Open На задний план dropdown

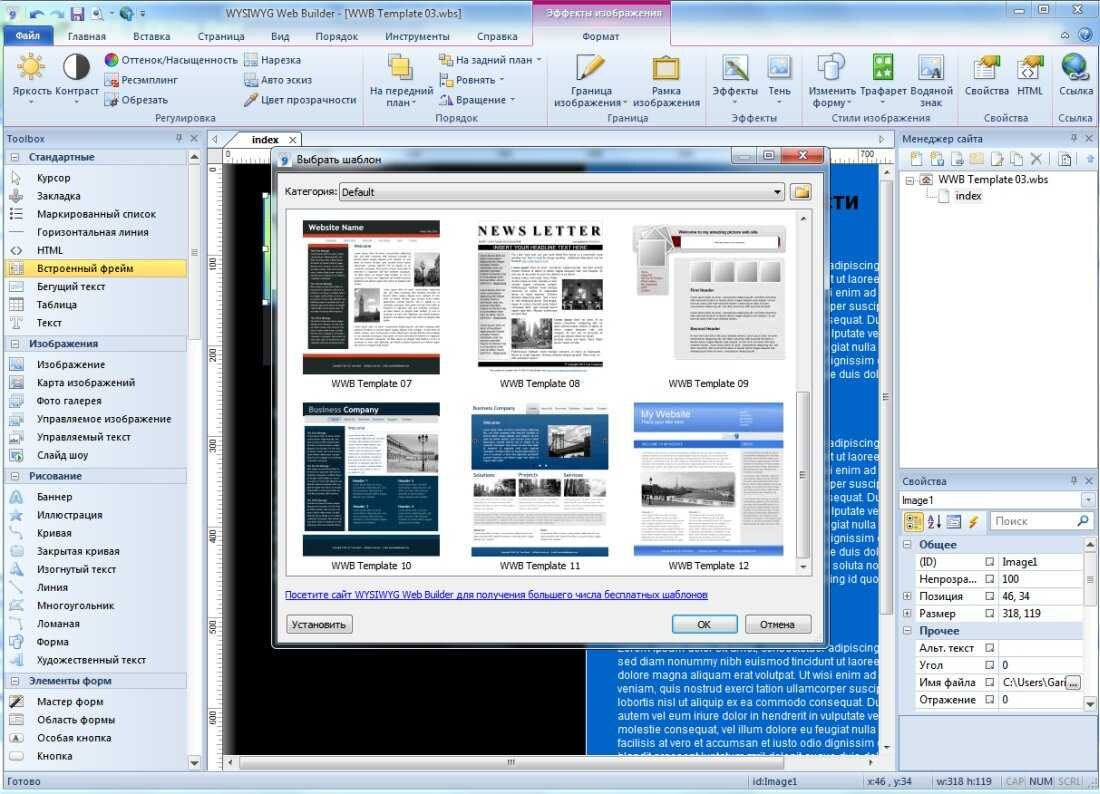(x=490, y=60)
